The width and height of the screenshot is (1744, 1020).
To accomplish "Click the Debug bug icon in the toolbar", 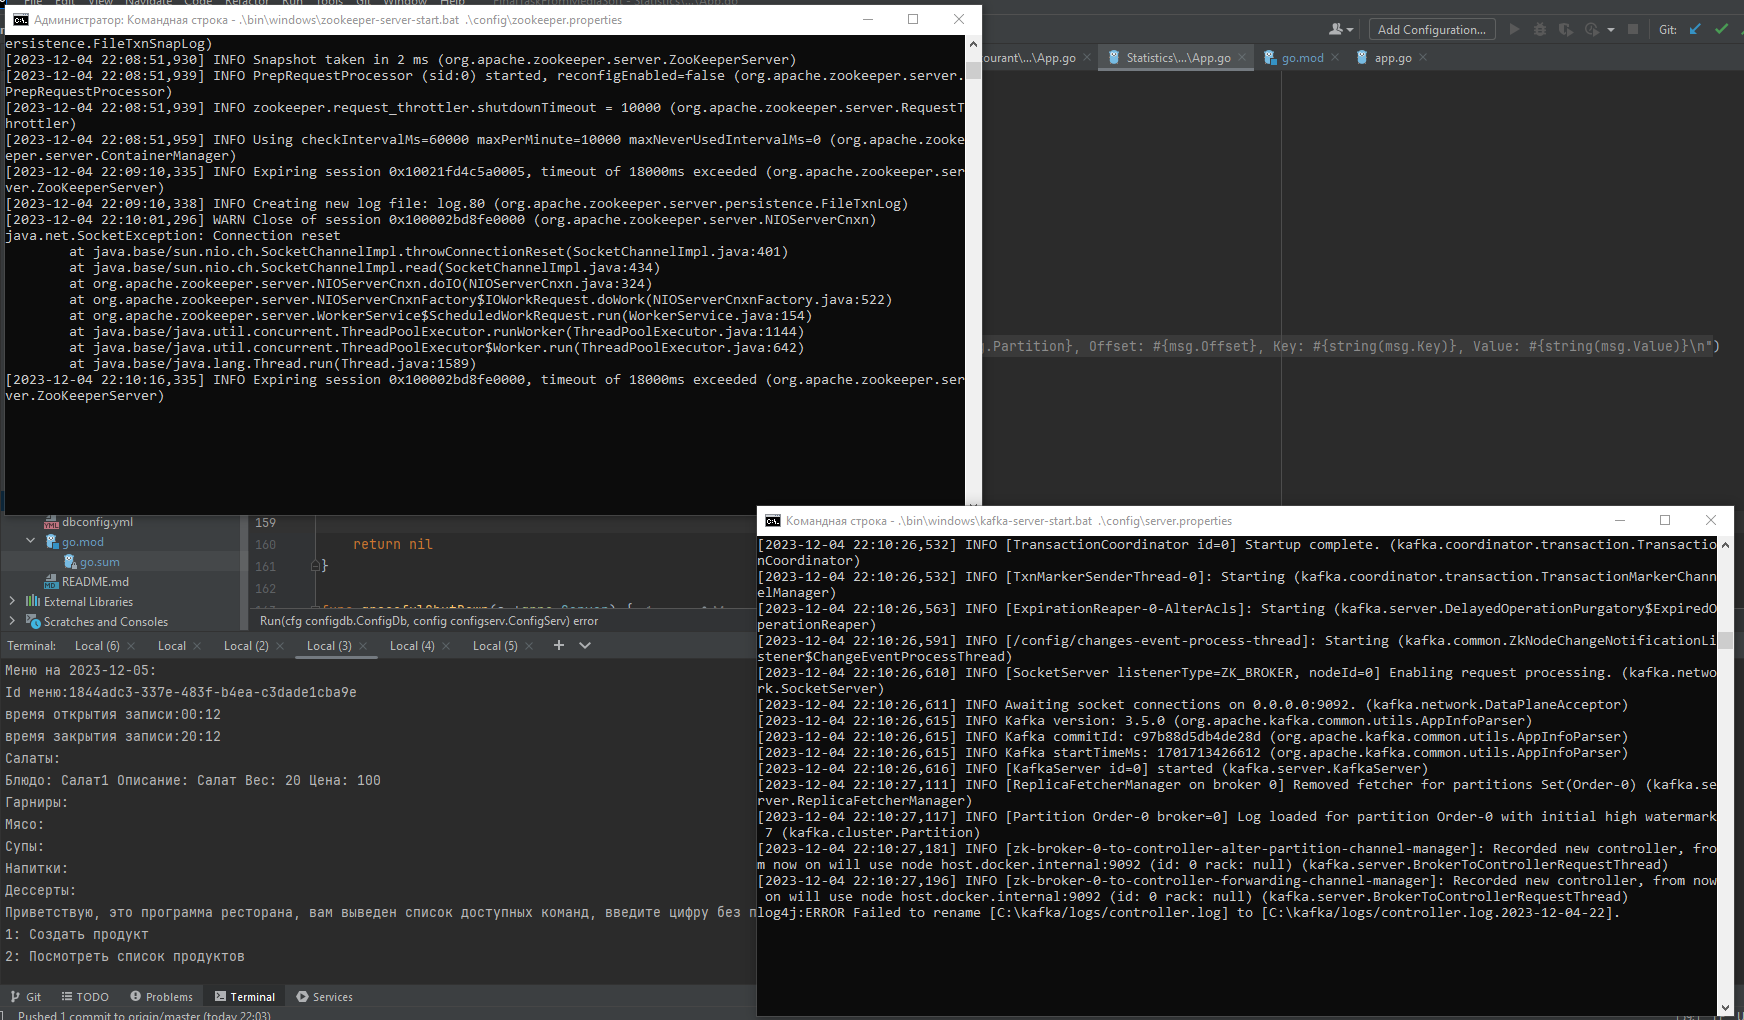I will click(x=1540, y=30).
